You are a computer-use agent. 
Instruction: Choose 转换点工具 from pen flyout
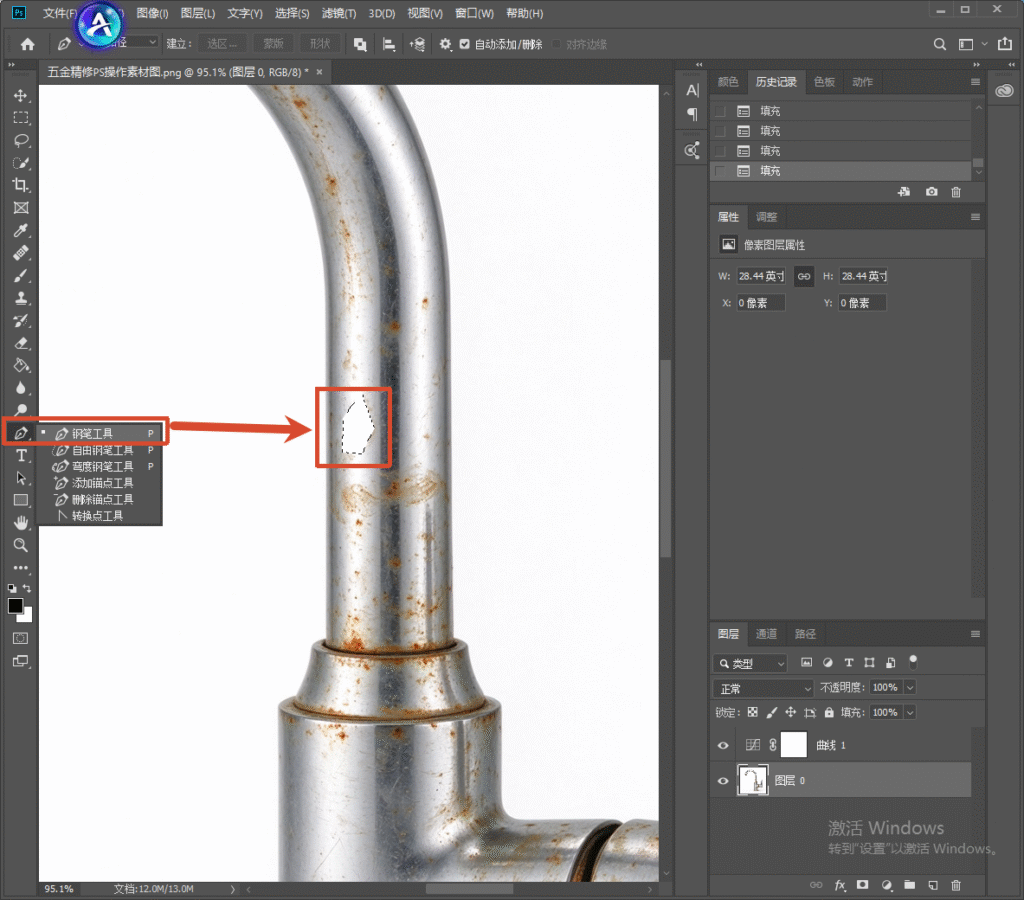[97, 516]
